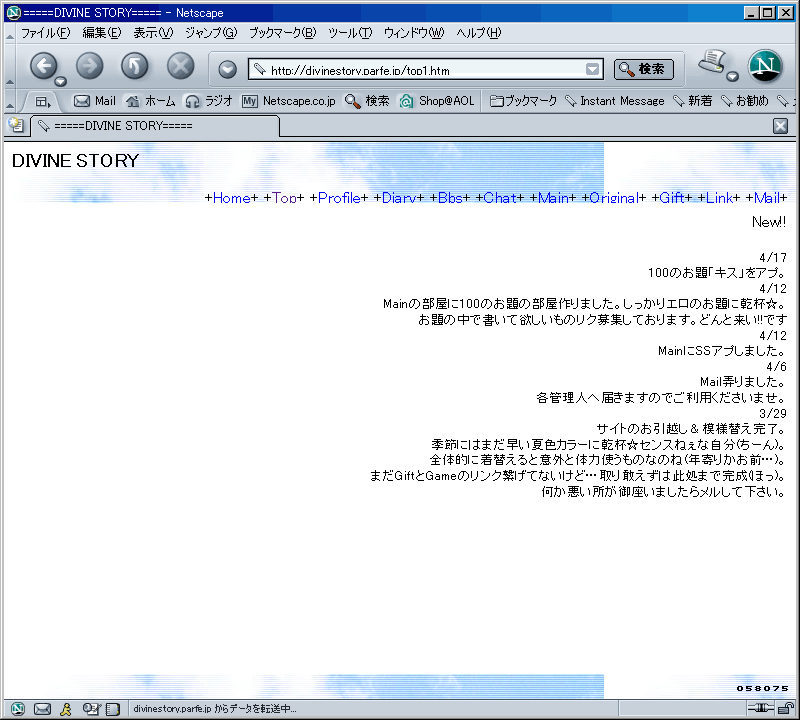Open the ブックマーク bookmarks folder
This screenshot has height=720, width=800.
tap(523, 101)
